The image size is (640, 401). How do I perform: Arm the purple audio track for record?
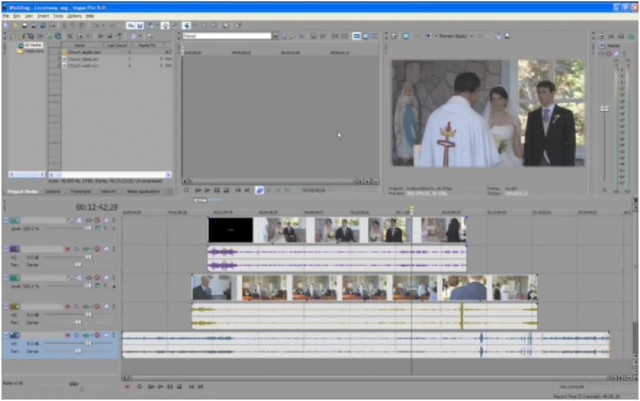click(x=68, y=249)
